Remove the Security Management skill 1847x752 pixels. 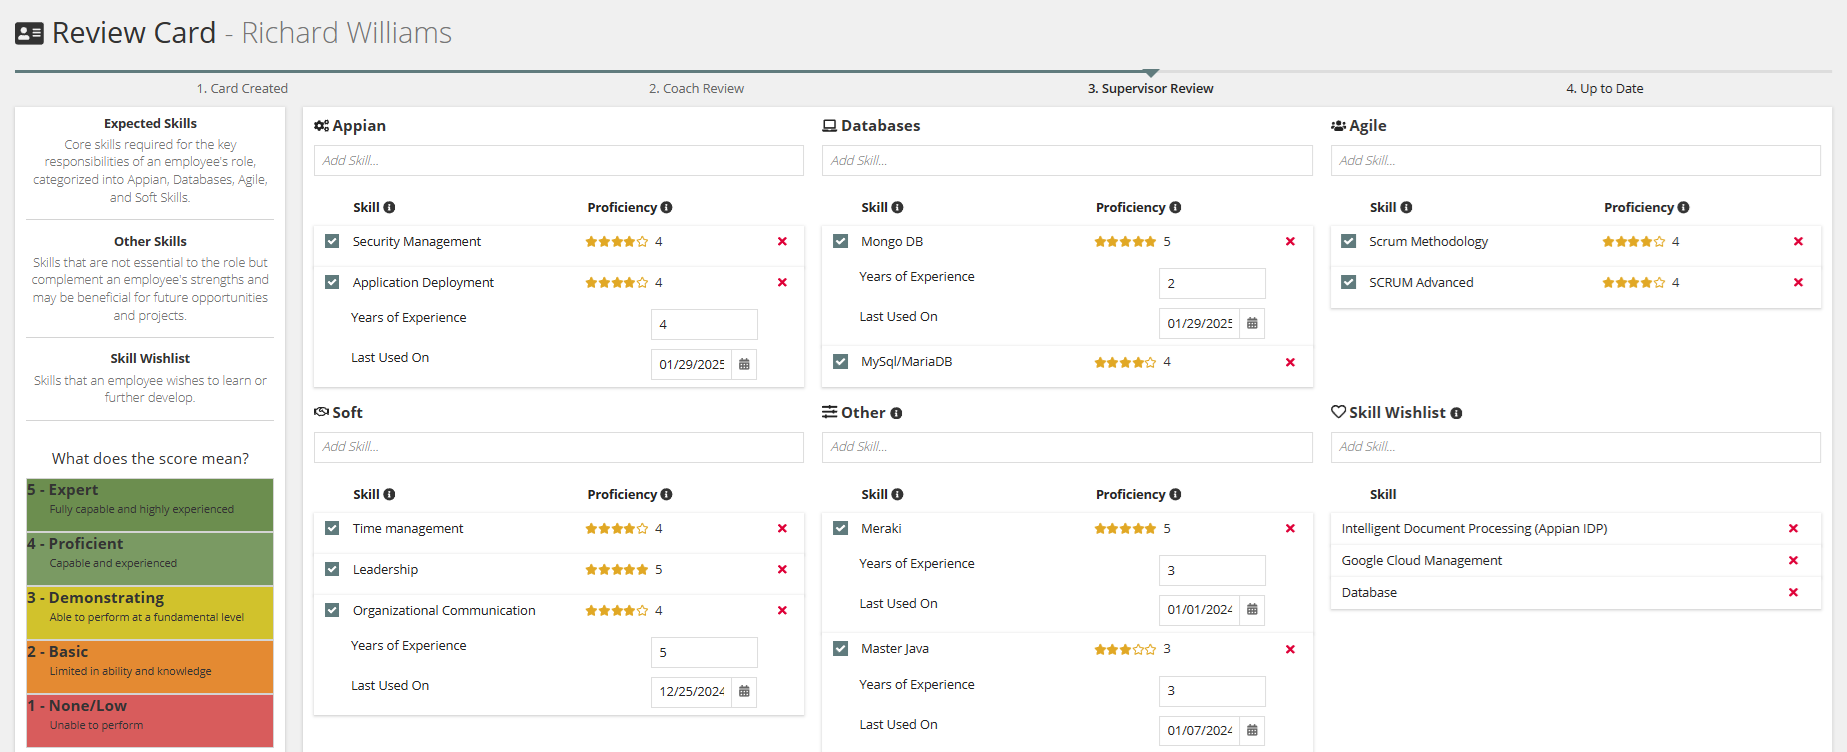pyautogui.click(x=782, y=242)
